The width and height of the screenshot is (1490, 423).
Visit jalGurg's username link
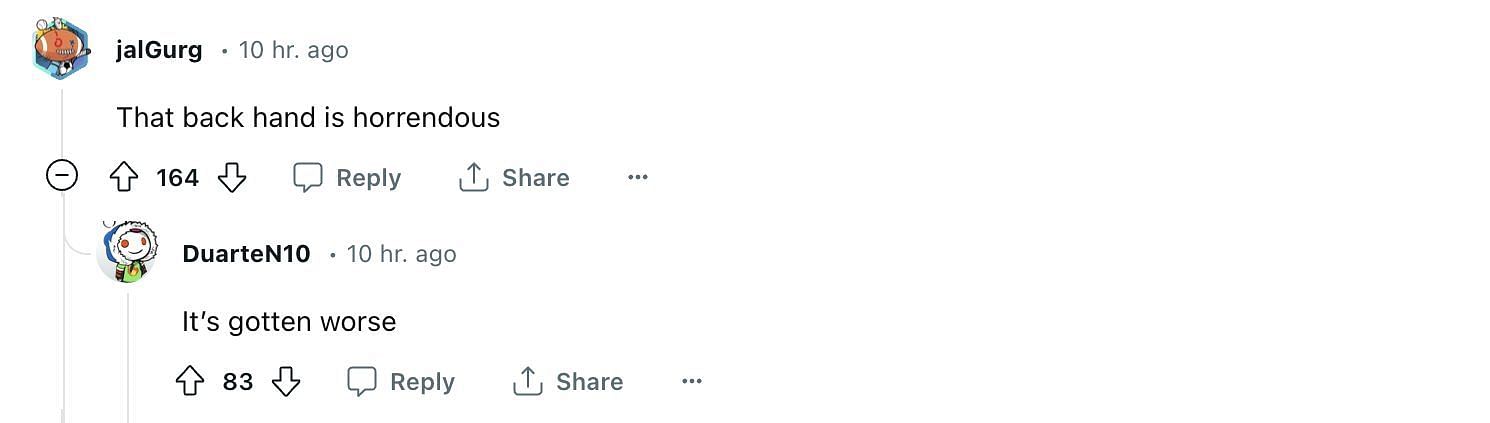tap(159, 50)
